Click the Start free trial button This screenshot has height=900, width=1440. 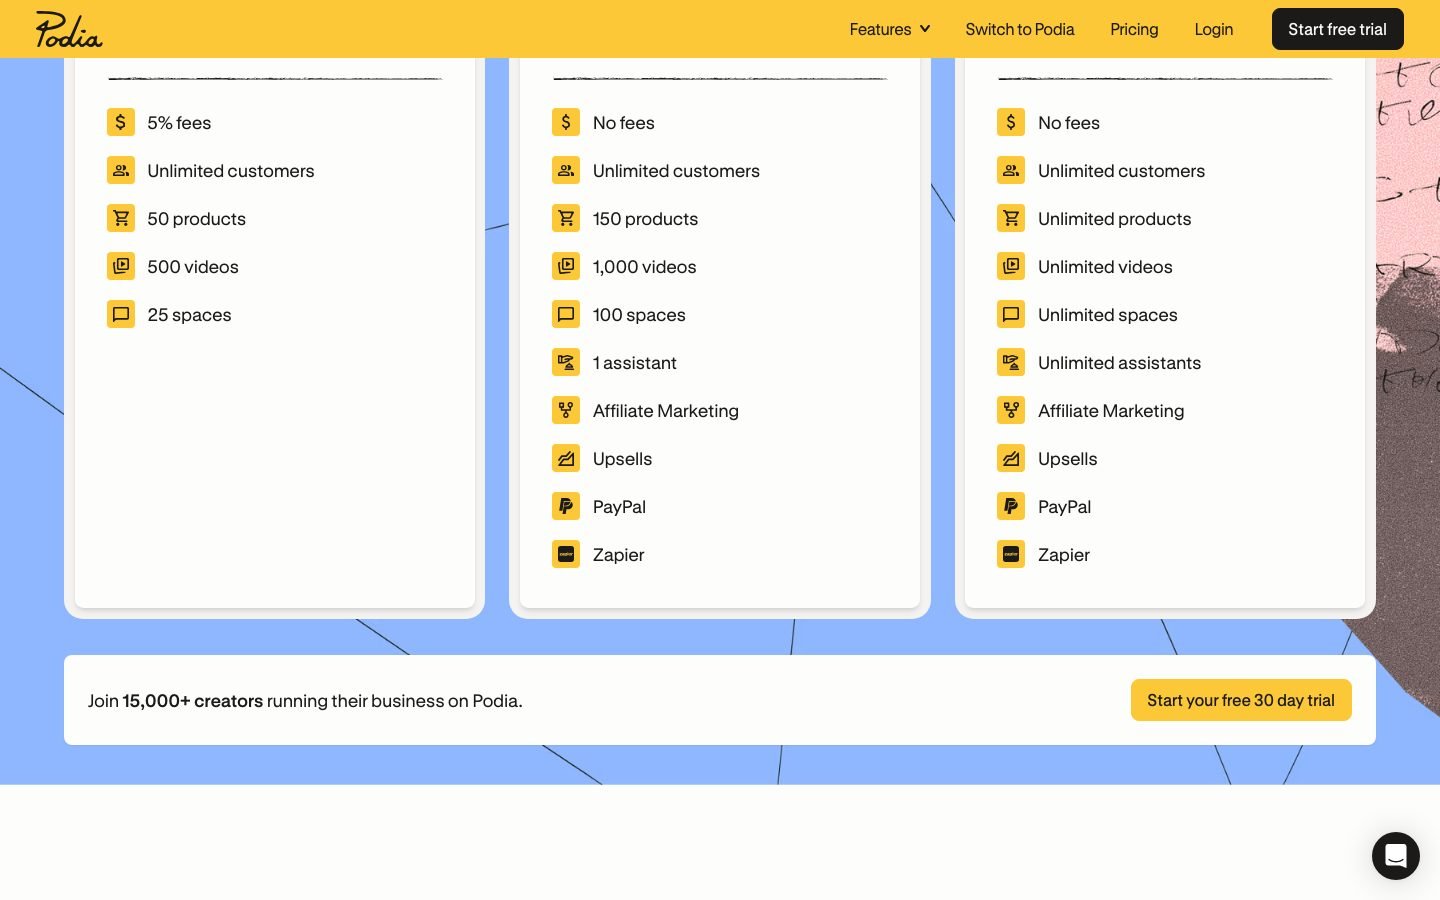1338,29
